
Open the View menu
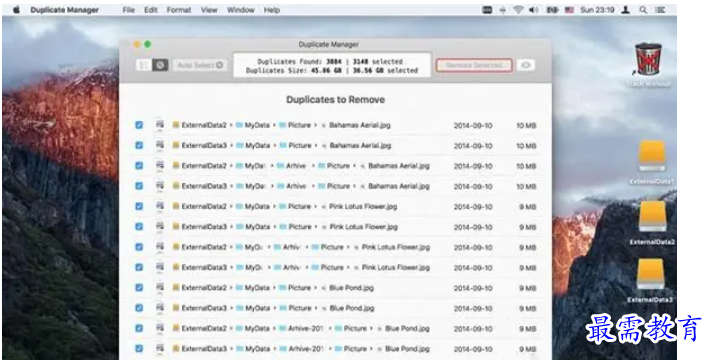pos(209,10)
